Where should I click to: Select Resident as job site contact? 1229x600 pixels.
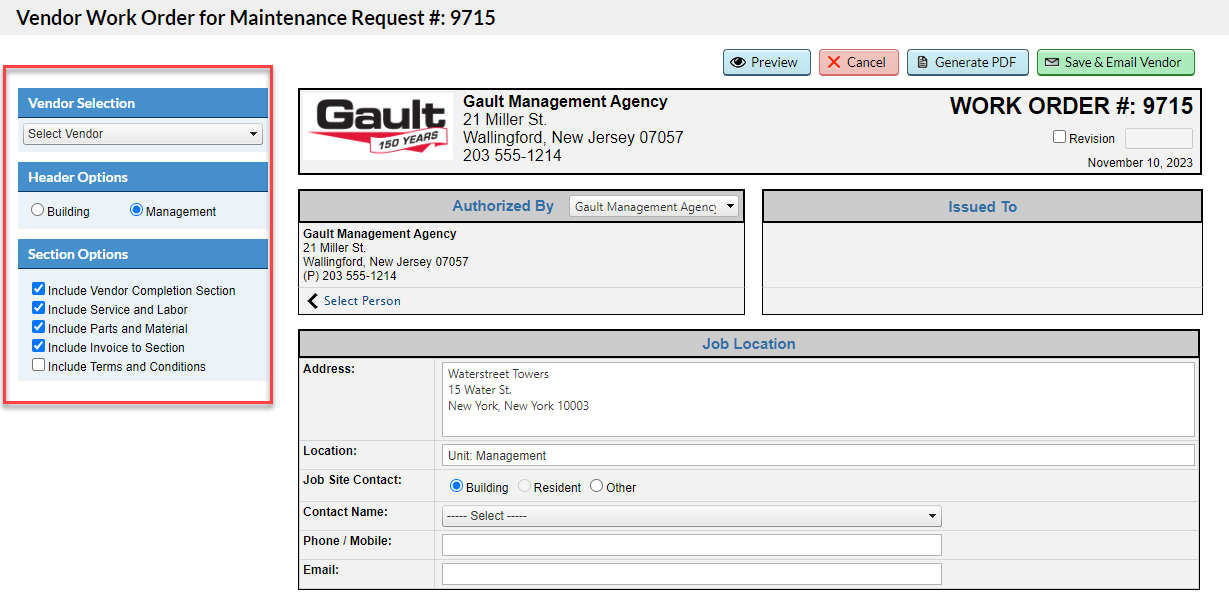[524, 486]
